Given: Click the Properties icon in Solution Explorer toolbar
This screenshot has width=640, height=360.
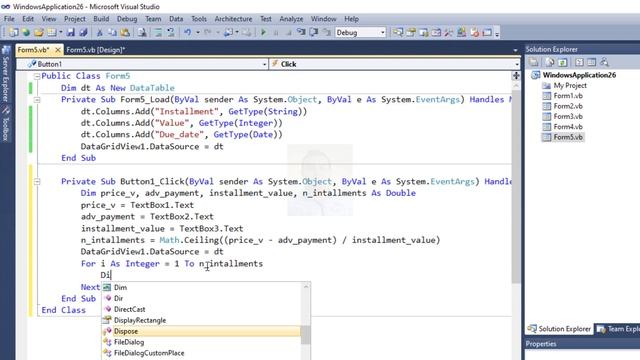Looking at the screenshot, I should click(x=533, y=62).
